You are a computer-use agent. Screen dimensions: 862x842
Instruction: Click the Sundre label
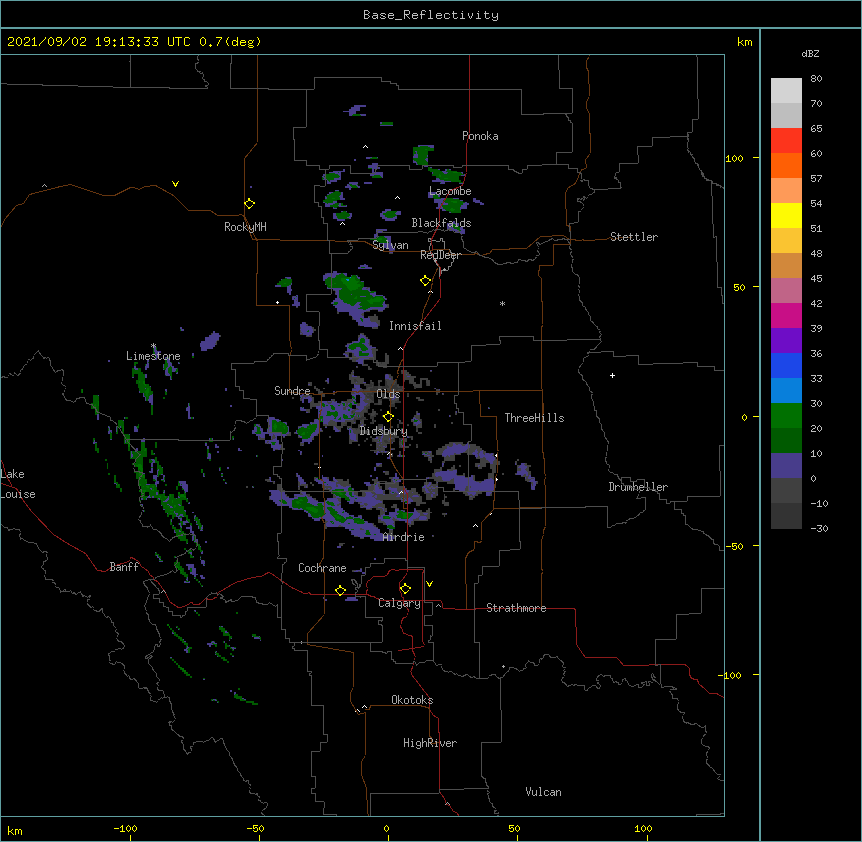pyautogui.click(x=292, y=391)
